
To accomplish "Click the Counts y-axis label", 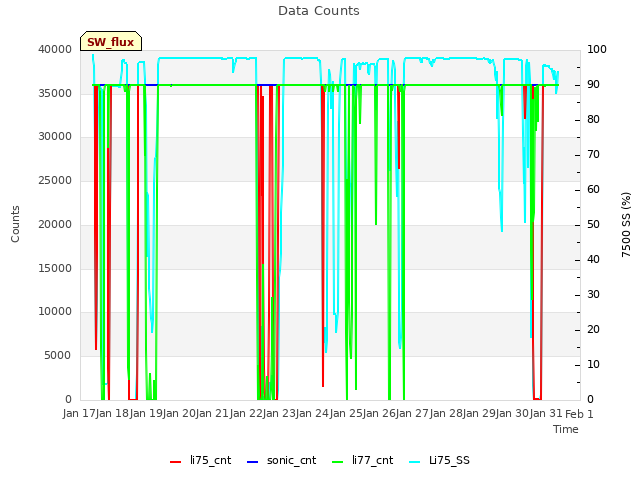I will pyautogui.click(x=15, y=224).
